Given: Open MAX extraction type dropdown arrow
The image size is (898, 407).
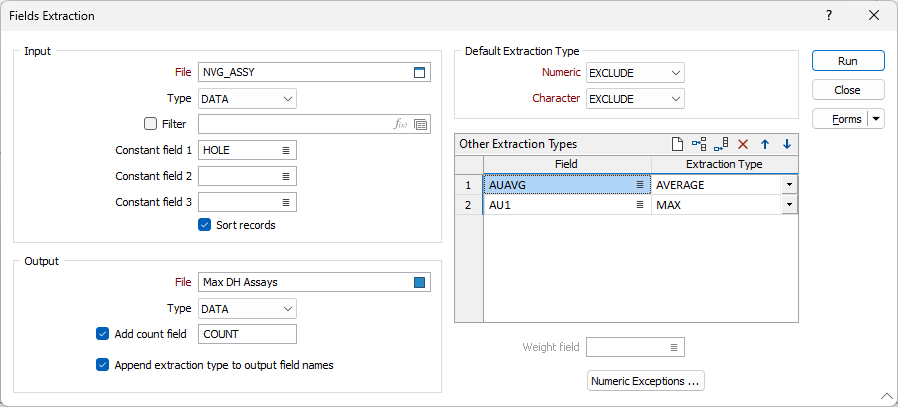Looking at the screenshot, I should (790, 205).
